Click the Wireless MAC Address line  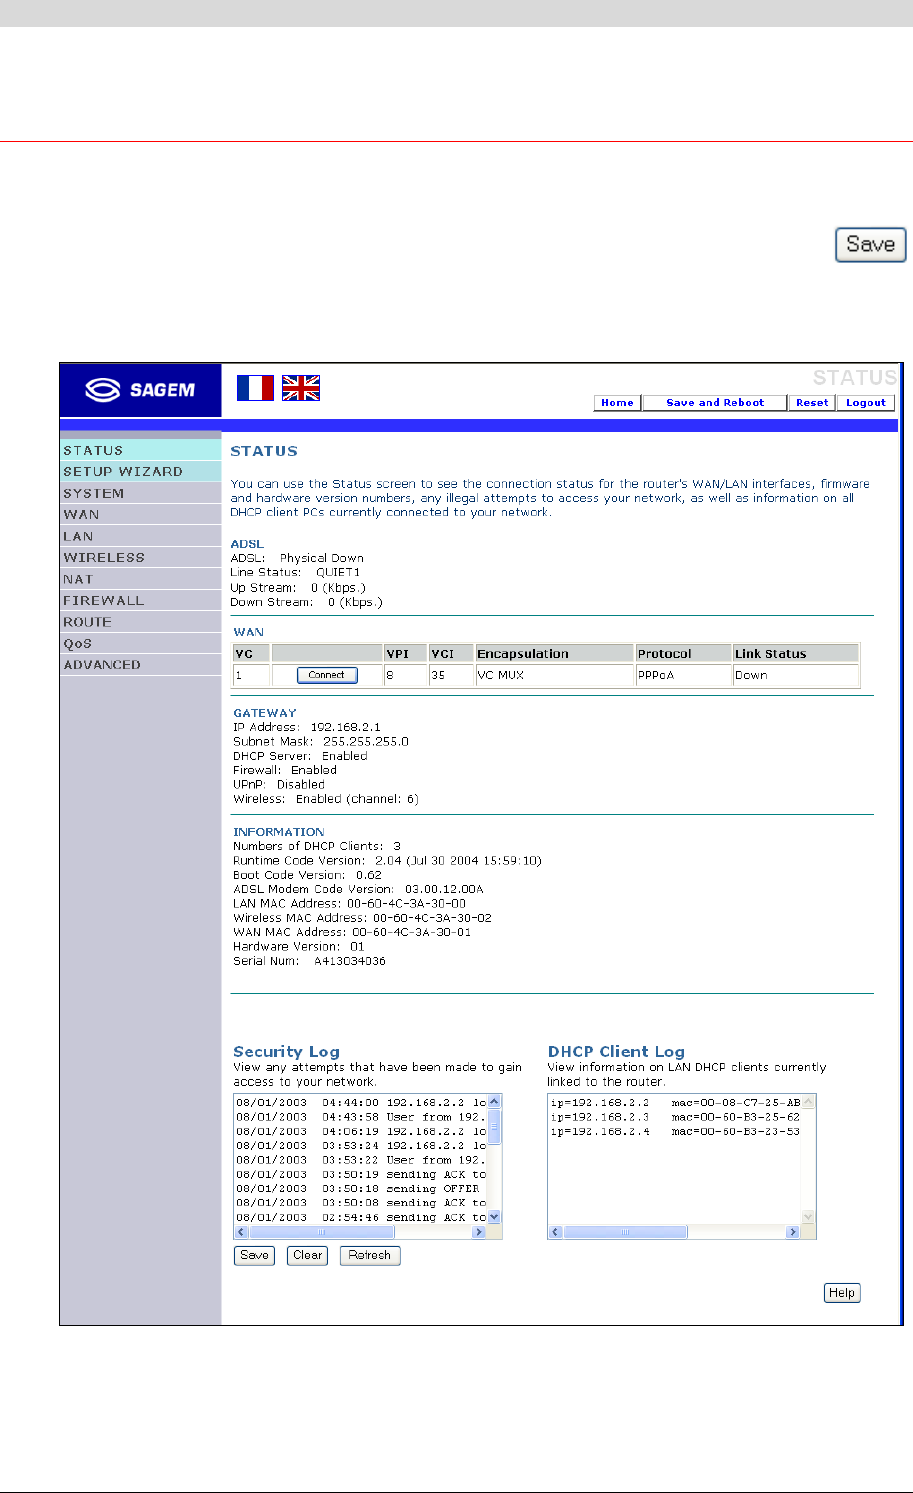(x=362, y=918)
